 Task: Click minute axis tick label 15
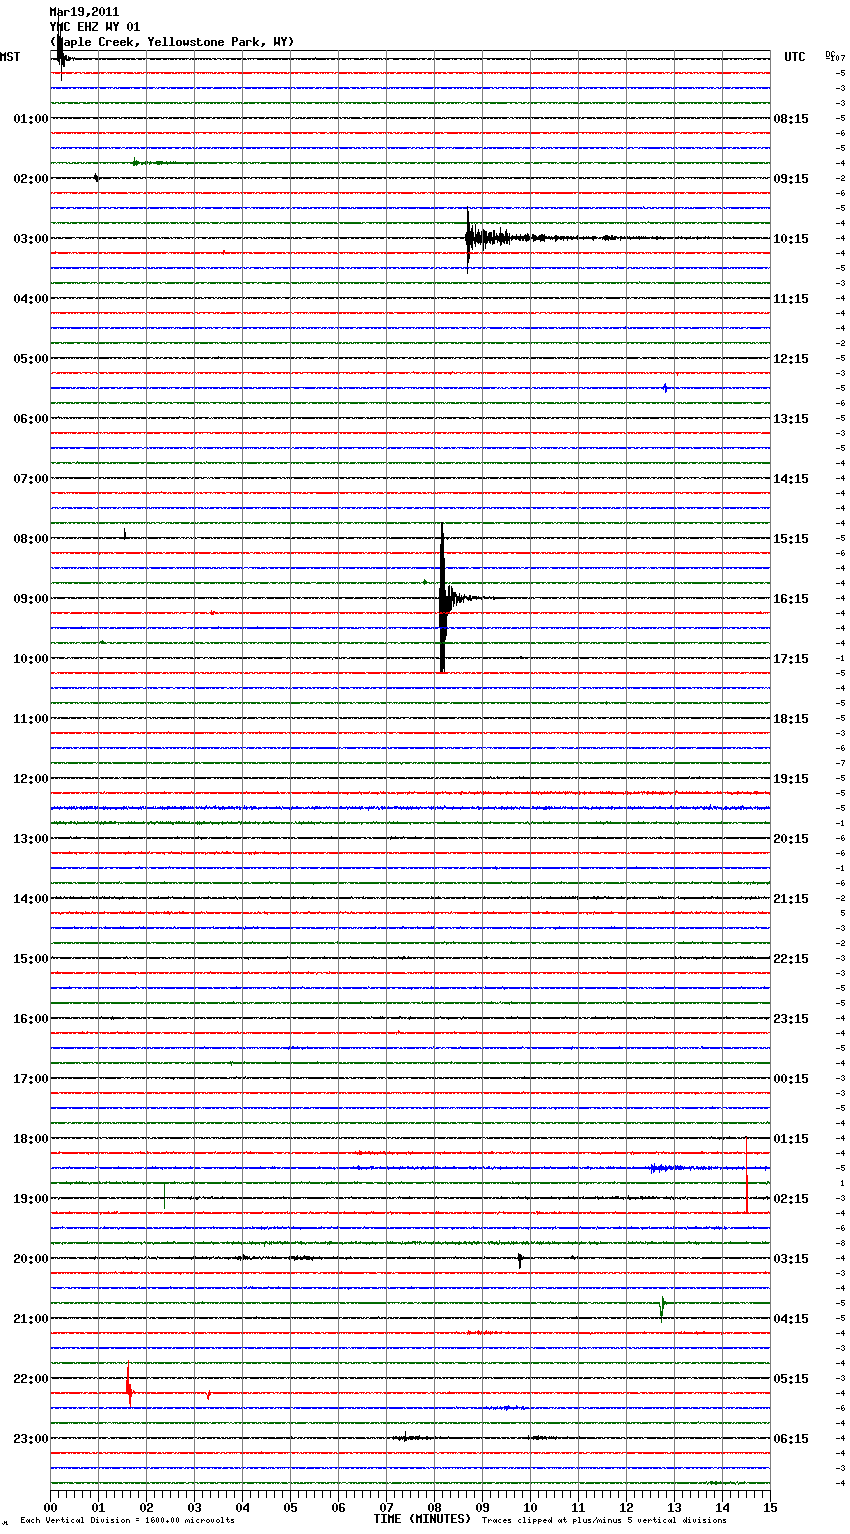(770, 1507)
